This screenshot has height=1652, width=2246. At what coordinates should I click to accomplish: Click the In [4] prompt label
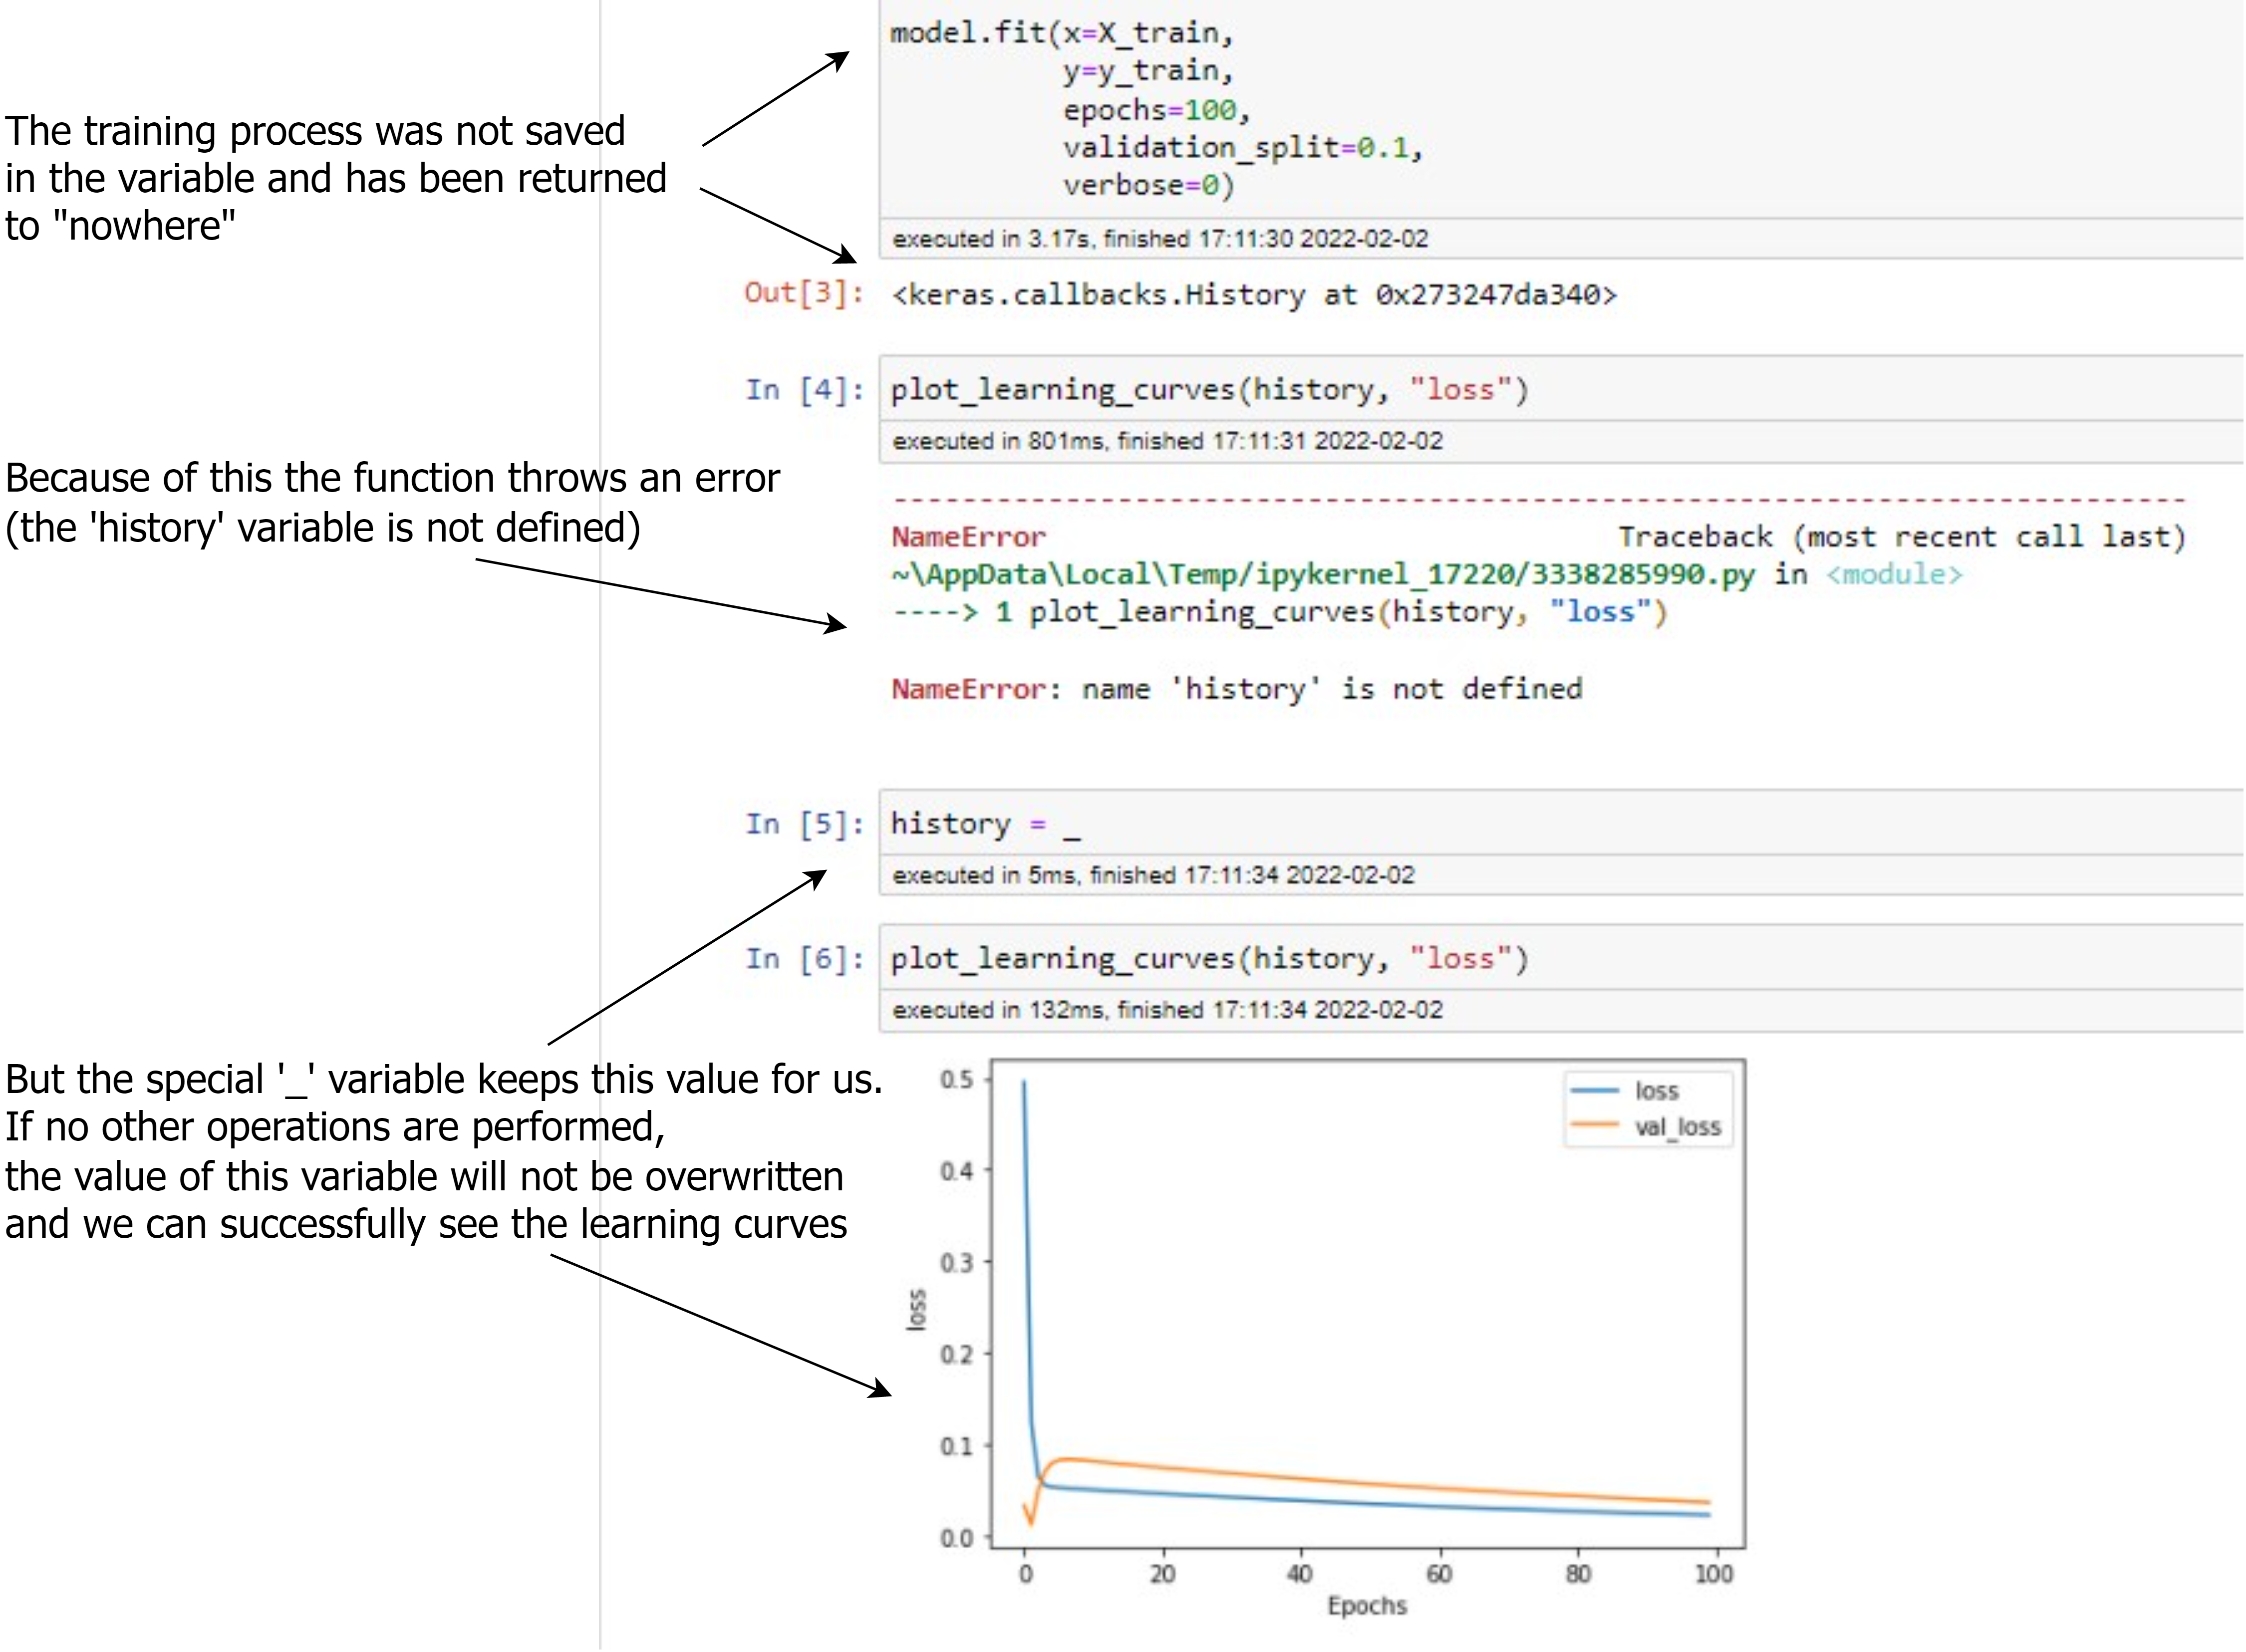(804, 390)
